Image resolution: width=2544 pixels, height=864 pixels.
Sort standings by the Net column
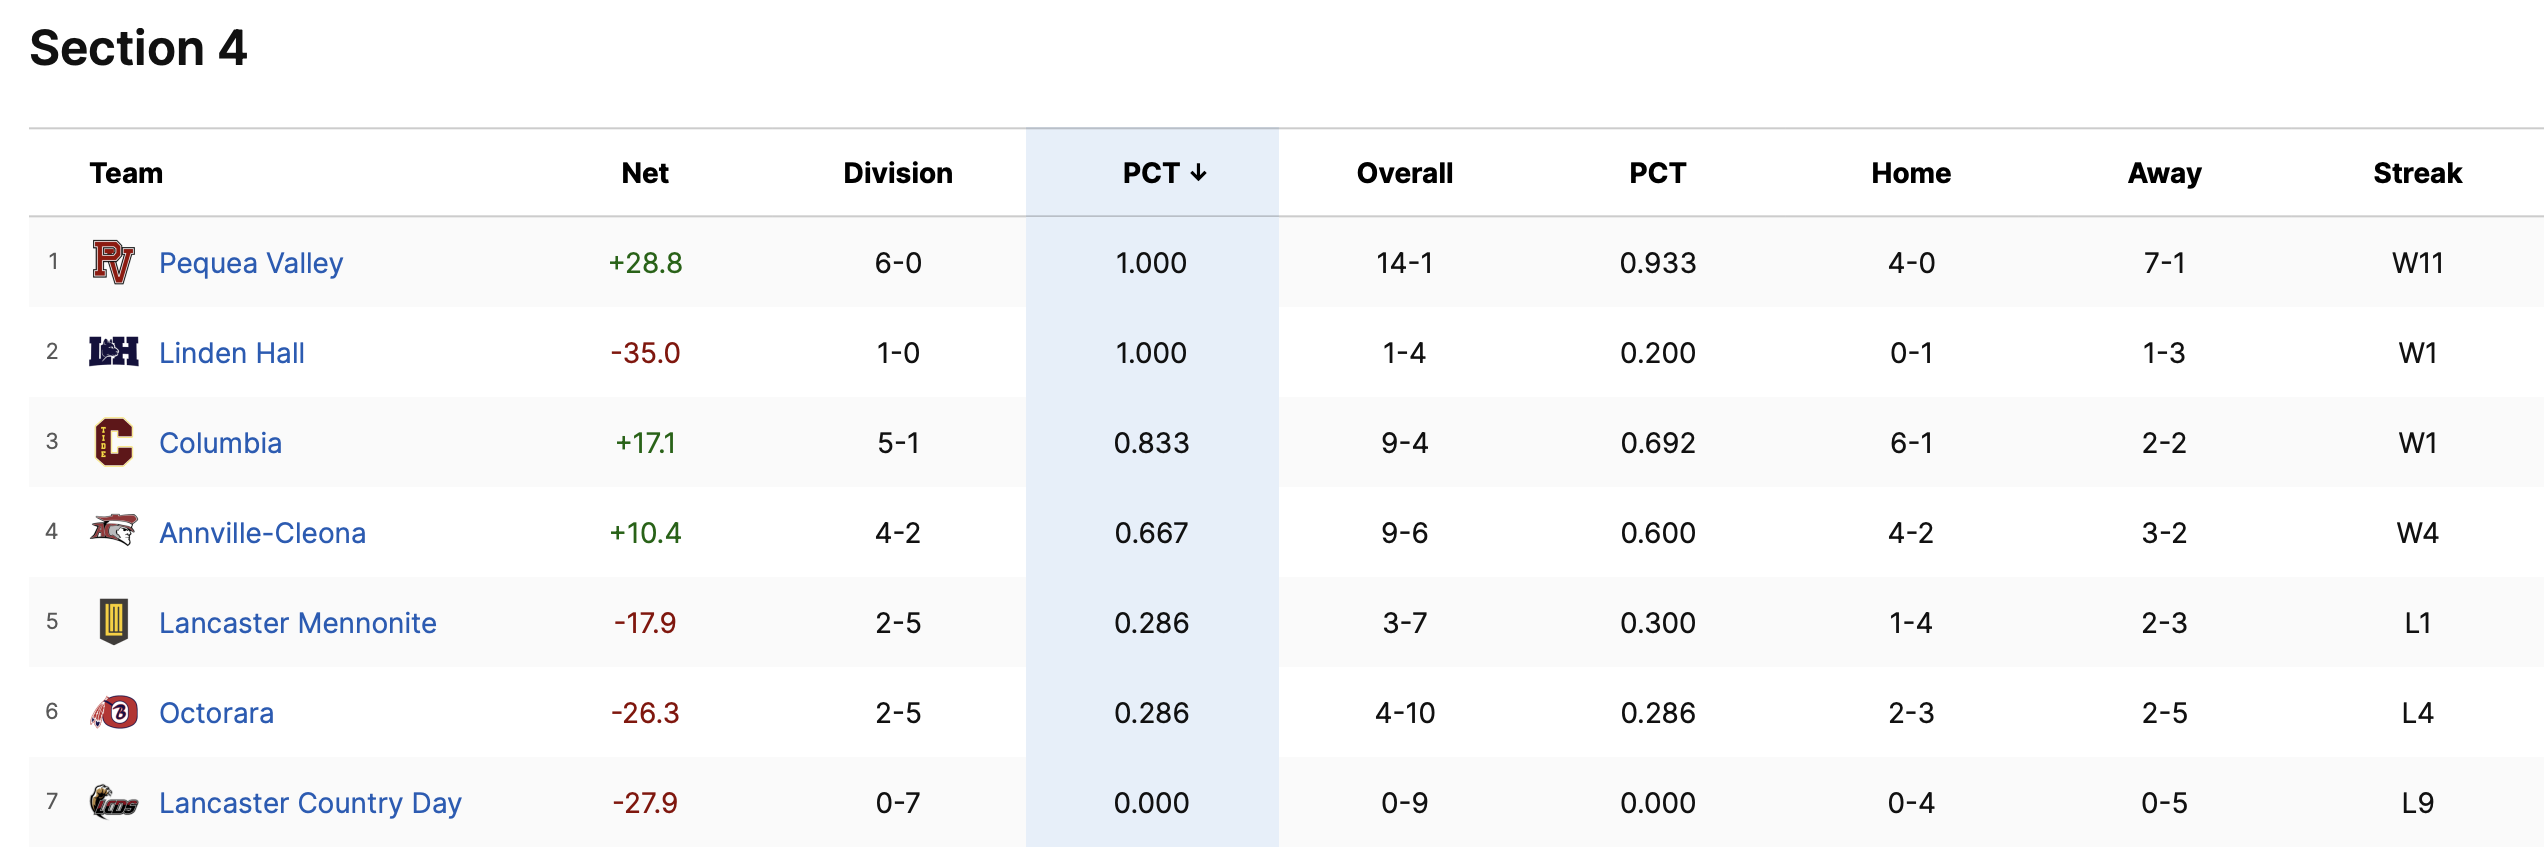[x=645, y=173]
